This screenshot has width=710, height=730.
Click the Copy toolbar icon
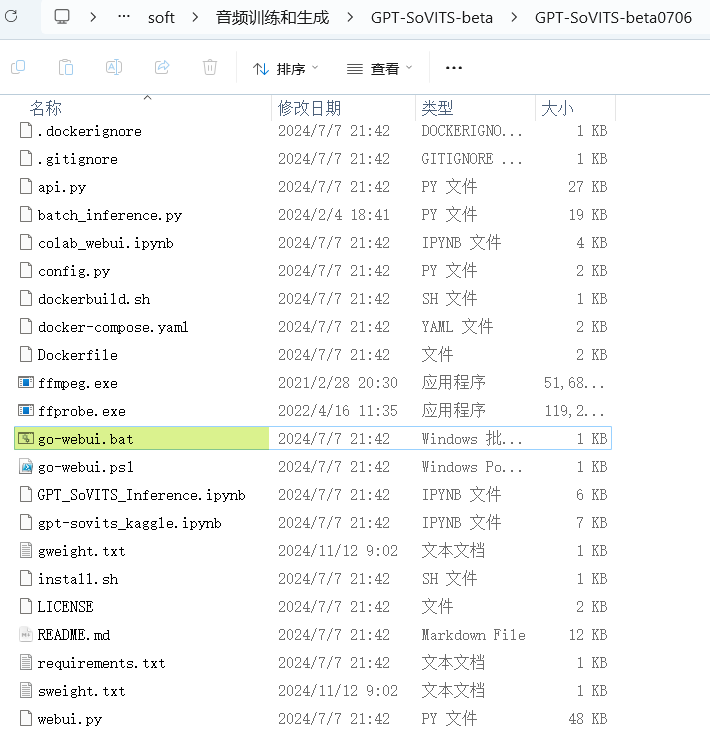pos(18,68)
